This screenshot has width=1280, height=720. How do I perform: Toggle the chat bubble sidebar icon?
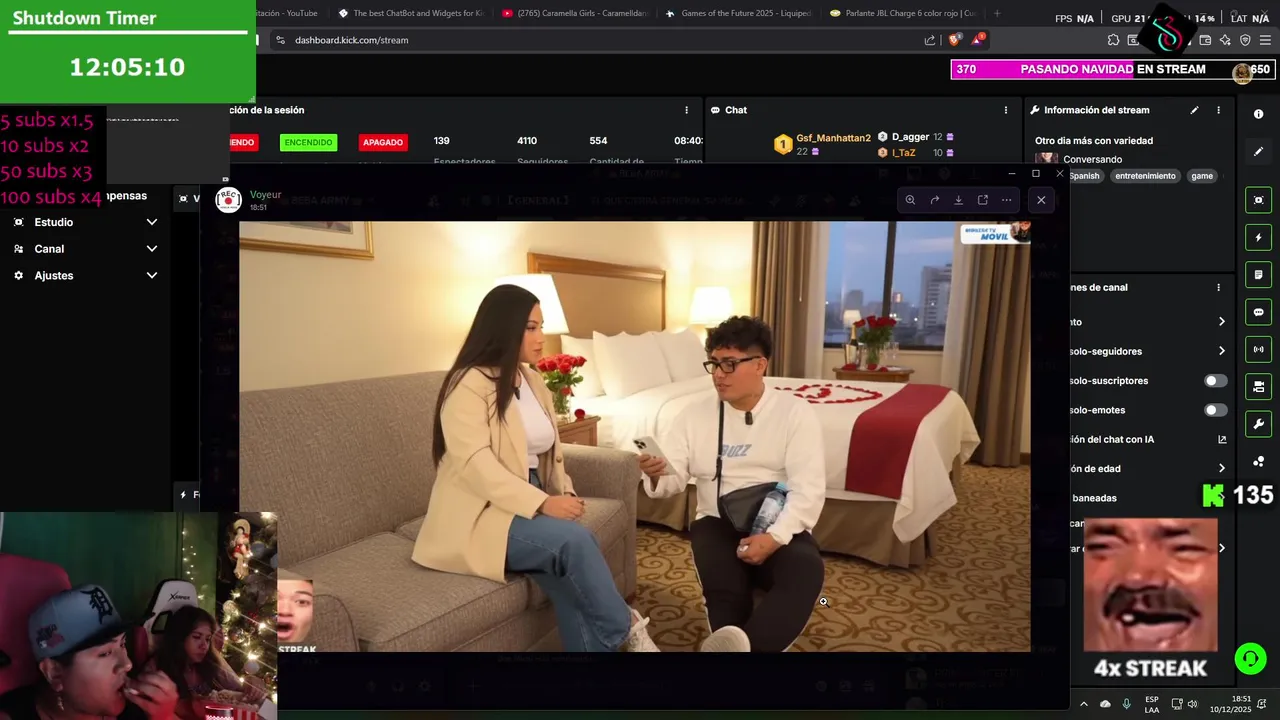(x=1258, y=312)
